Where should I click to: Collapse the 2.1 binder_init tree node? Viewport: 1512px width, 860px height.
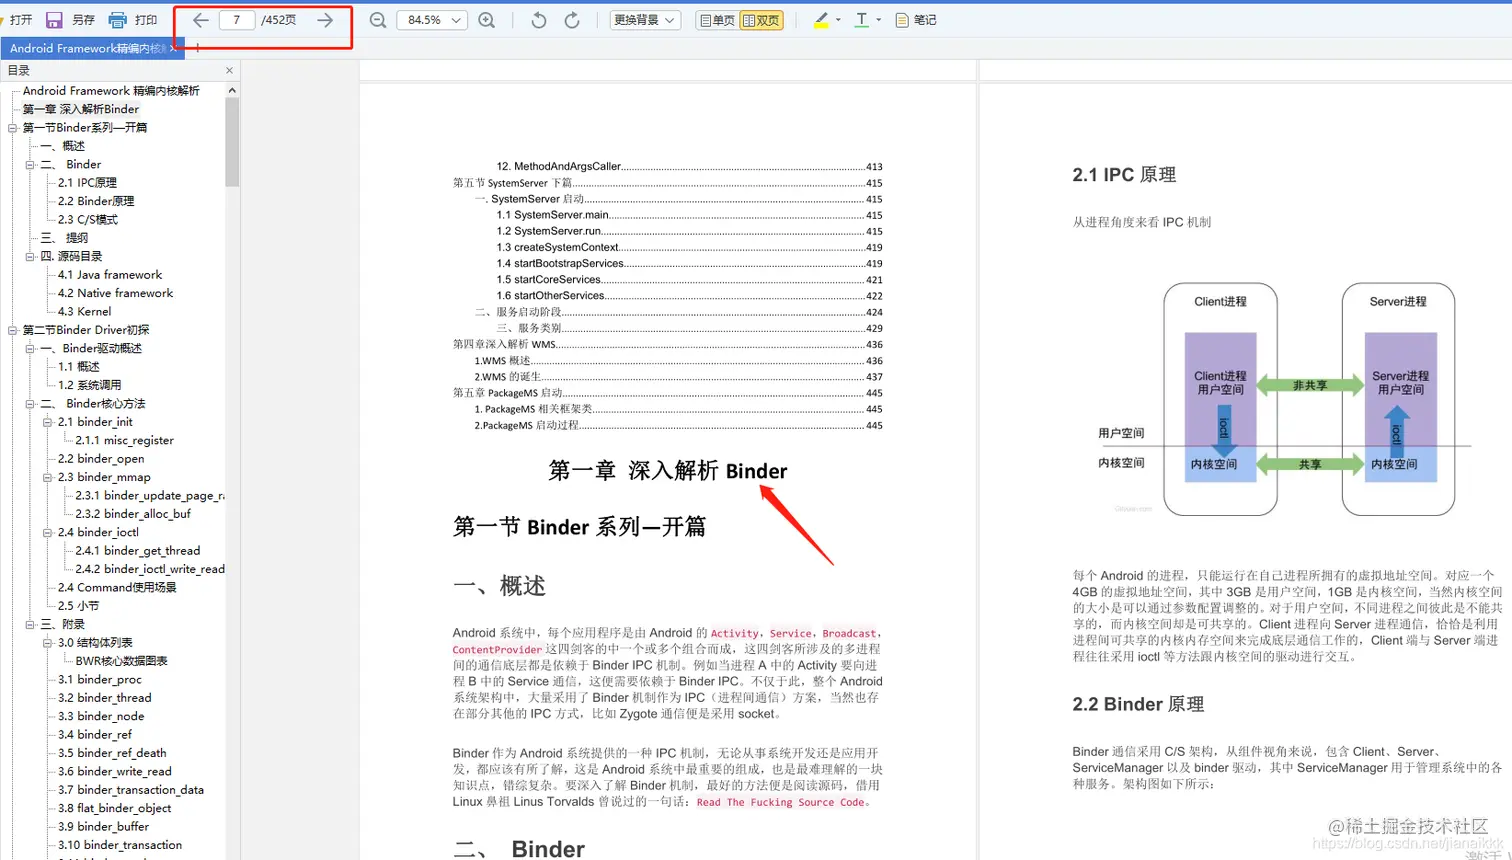(47, 422)
